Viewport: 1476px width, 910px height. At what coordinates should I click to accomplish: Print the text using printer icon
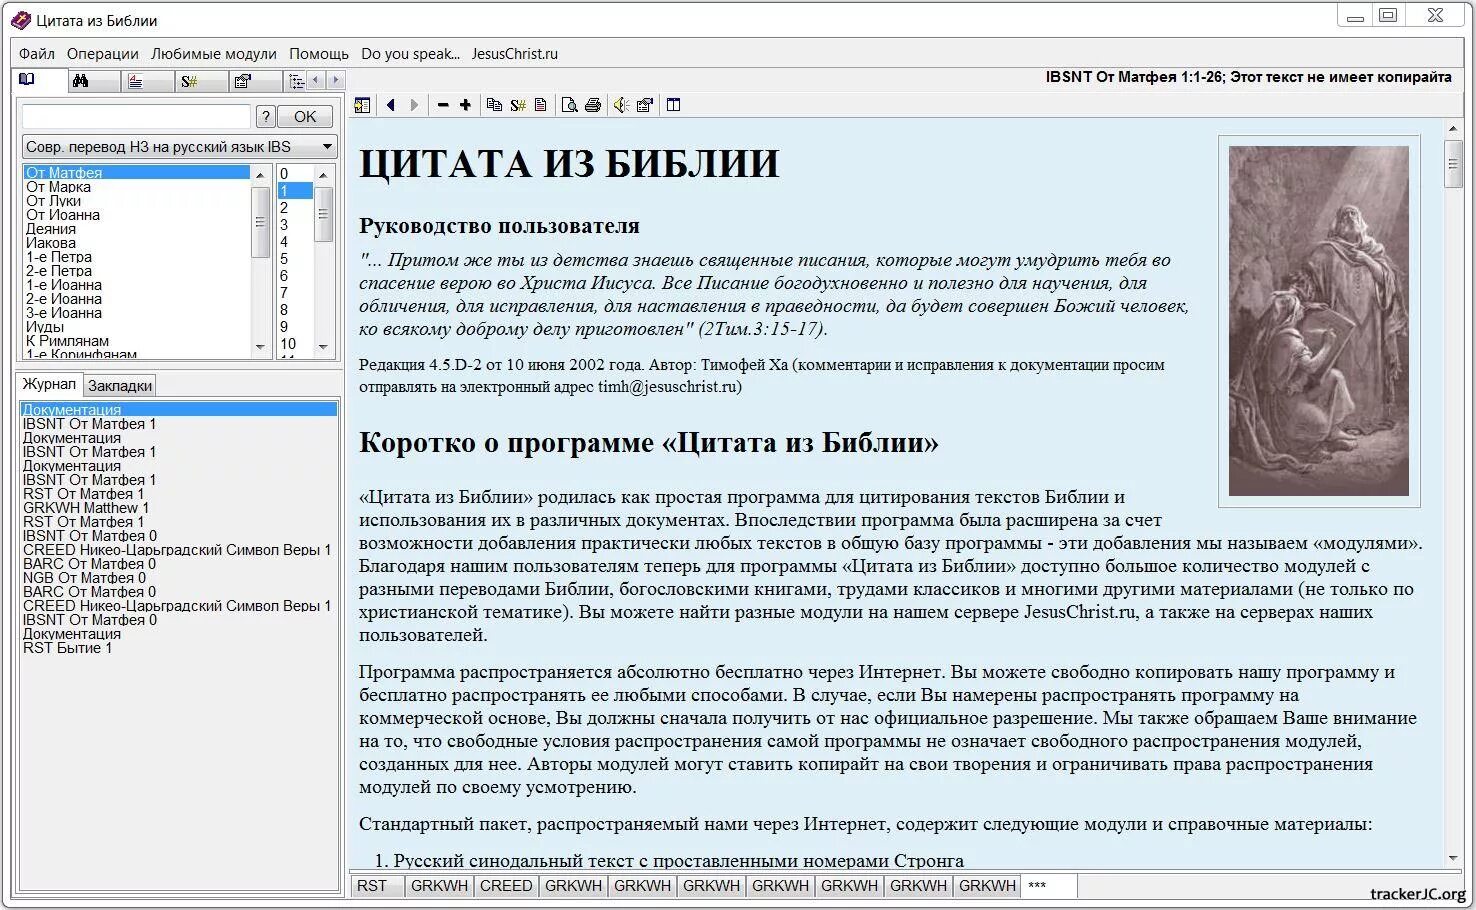point(592,103)
